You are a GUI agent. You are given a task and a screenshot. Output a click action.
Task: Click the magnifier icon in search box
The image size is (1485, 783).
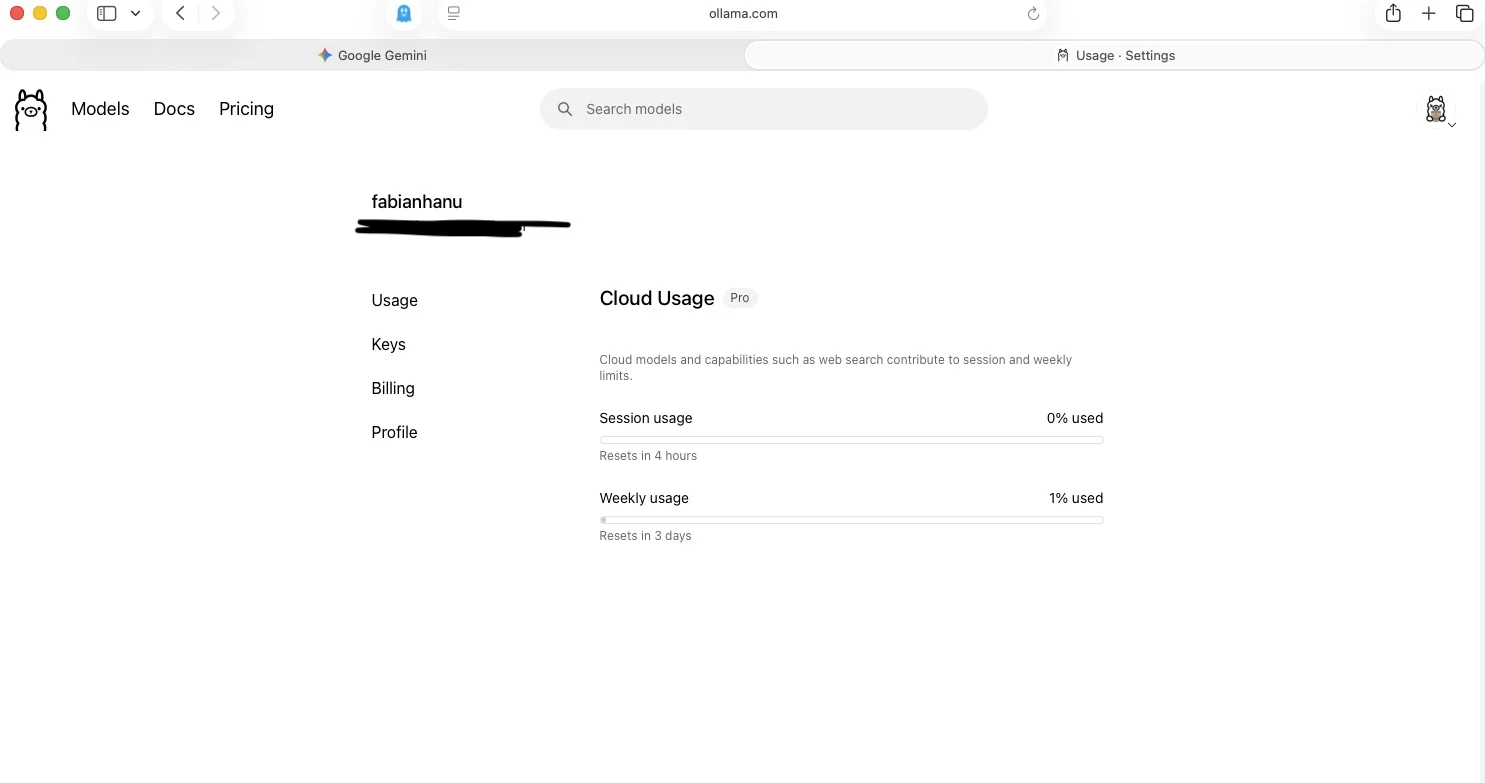pyautogui.click(x=565, y=109)
